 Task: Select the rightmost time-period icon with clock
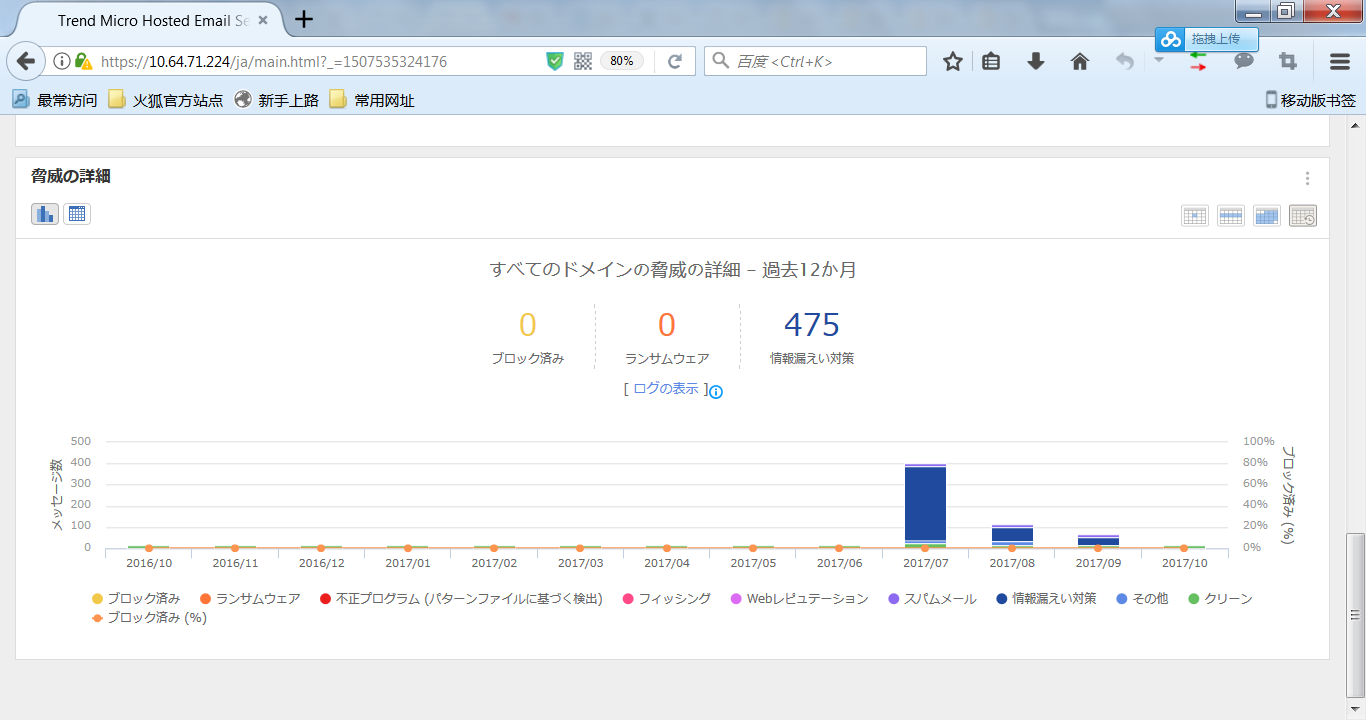coord(1303,216)
